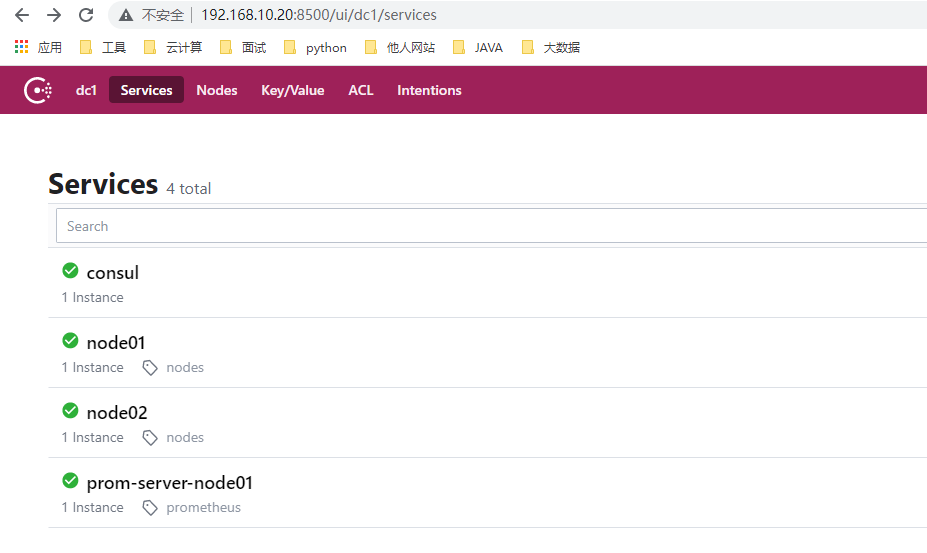Click the 'nodes' tag on node01

pos(185,367)
